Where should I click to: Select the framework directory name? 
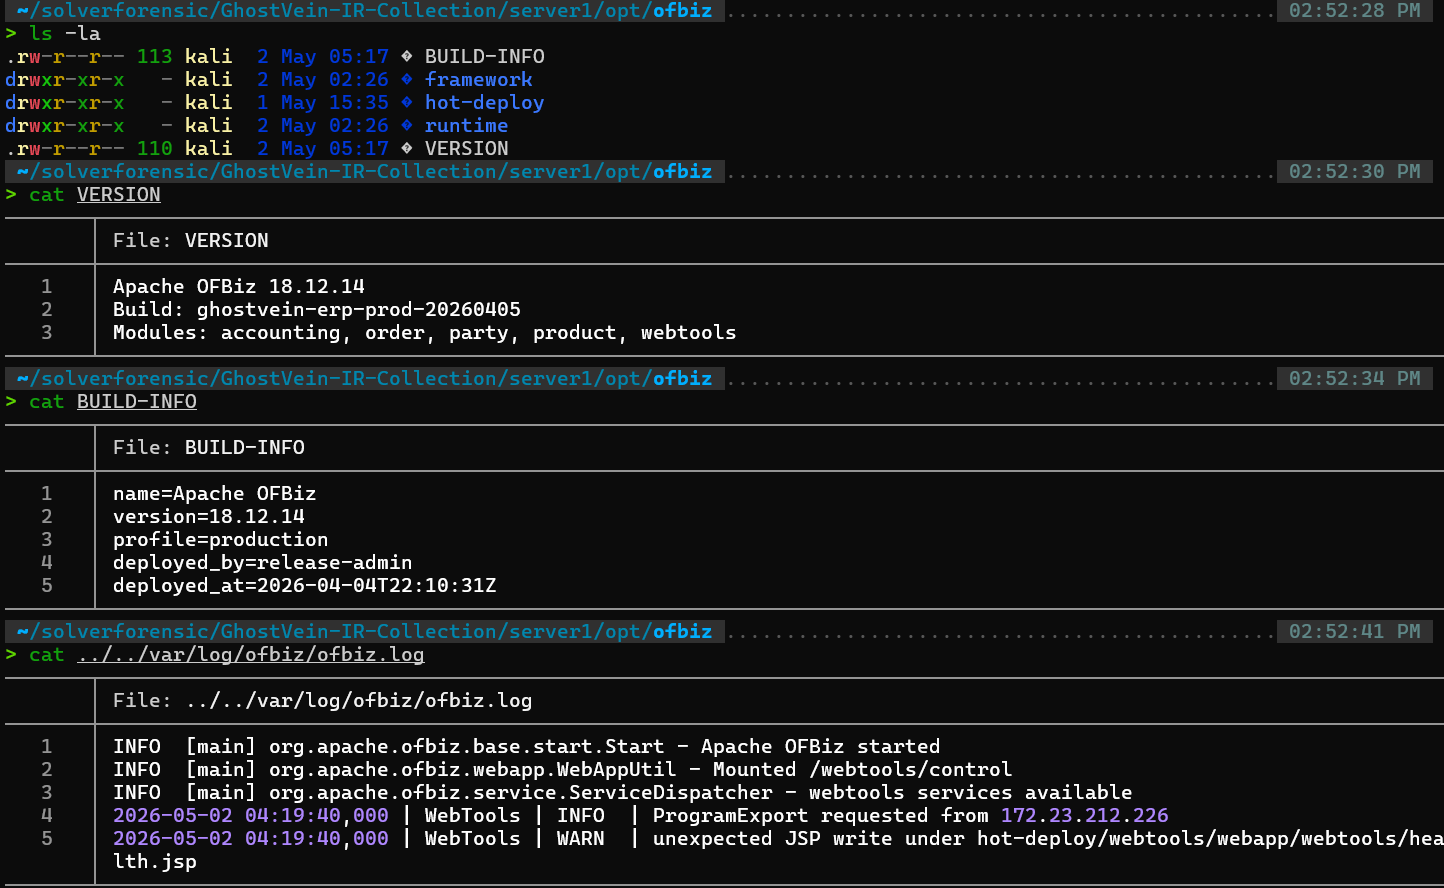pos(478,80)
